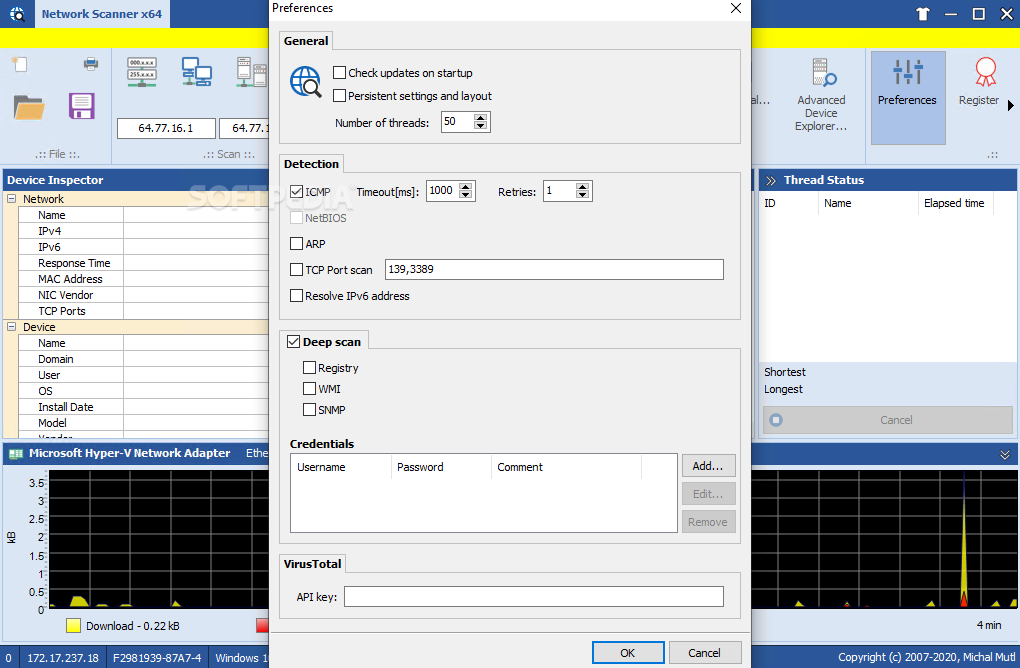Click the Number of threads value field

458,122
